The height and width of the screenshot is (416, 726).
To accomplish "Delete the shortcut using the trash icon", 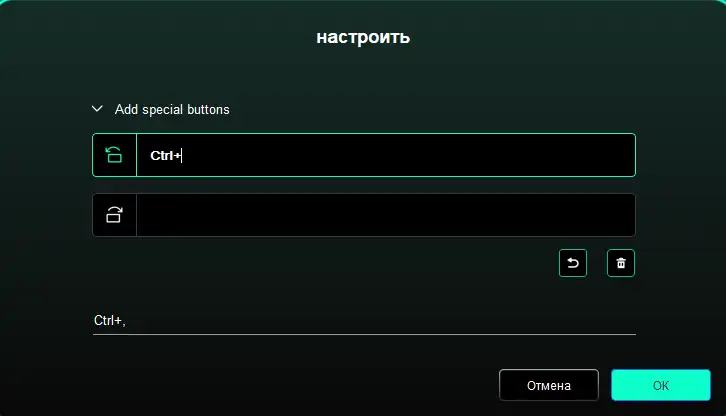I will (x=621, y=263).
